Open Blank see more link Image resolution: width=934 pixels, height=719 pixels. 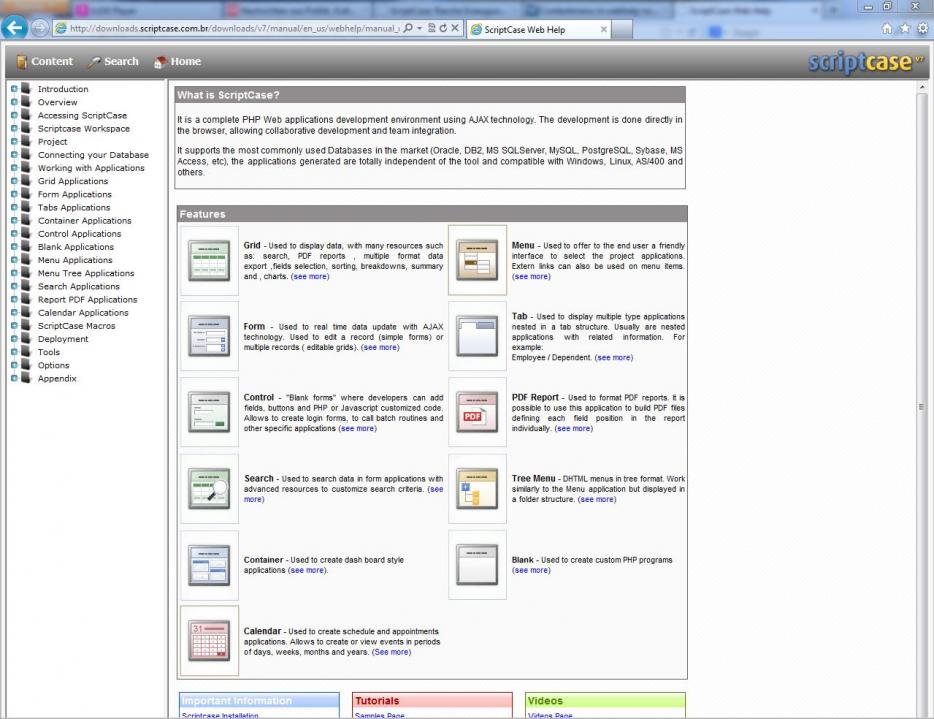pos(531,570)
